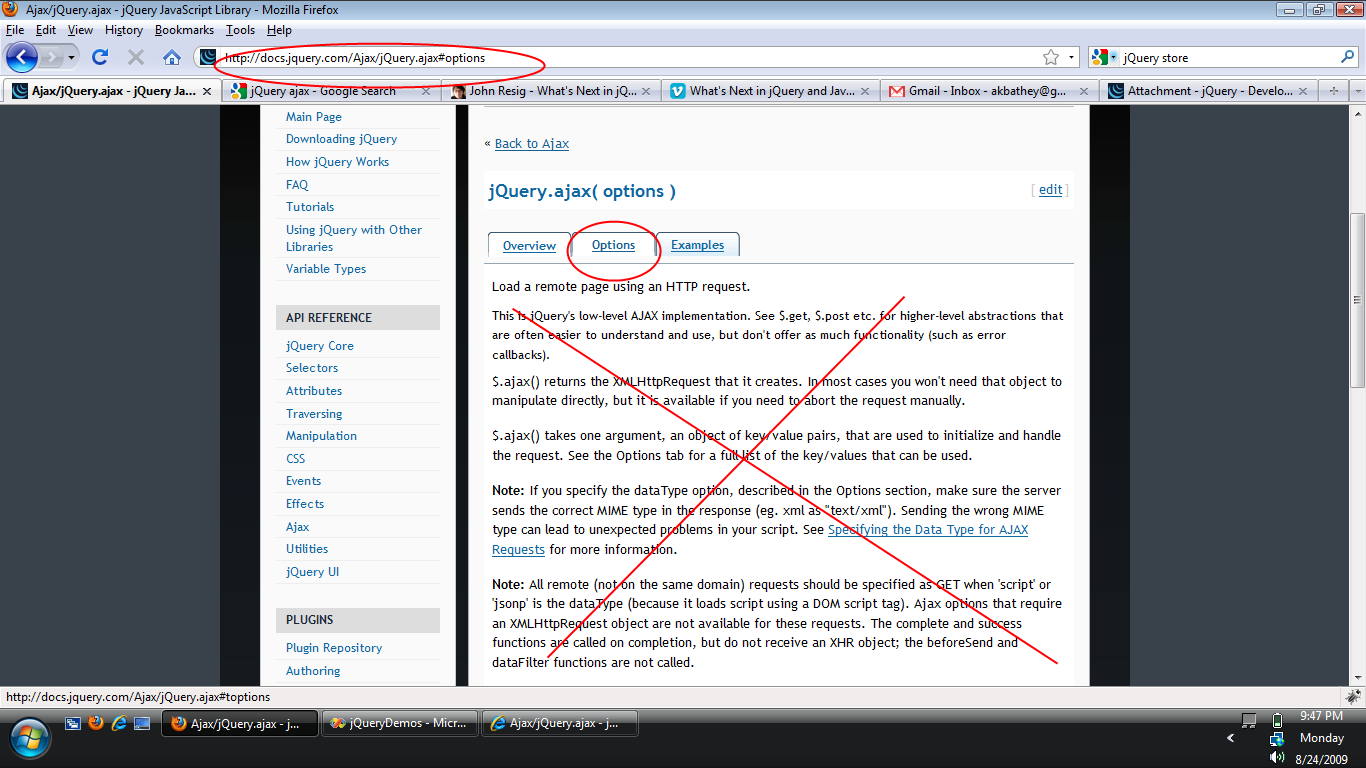The image size is (1366, 768).
Task: Close the jQuery ajax Google Search tab
Action: [425, 91]
